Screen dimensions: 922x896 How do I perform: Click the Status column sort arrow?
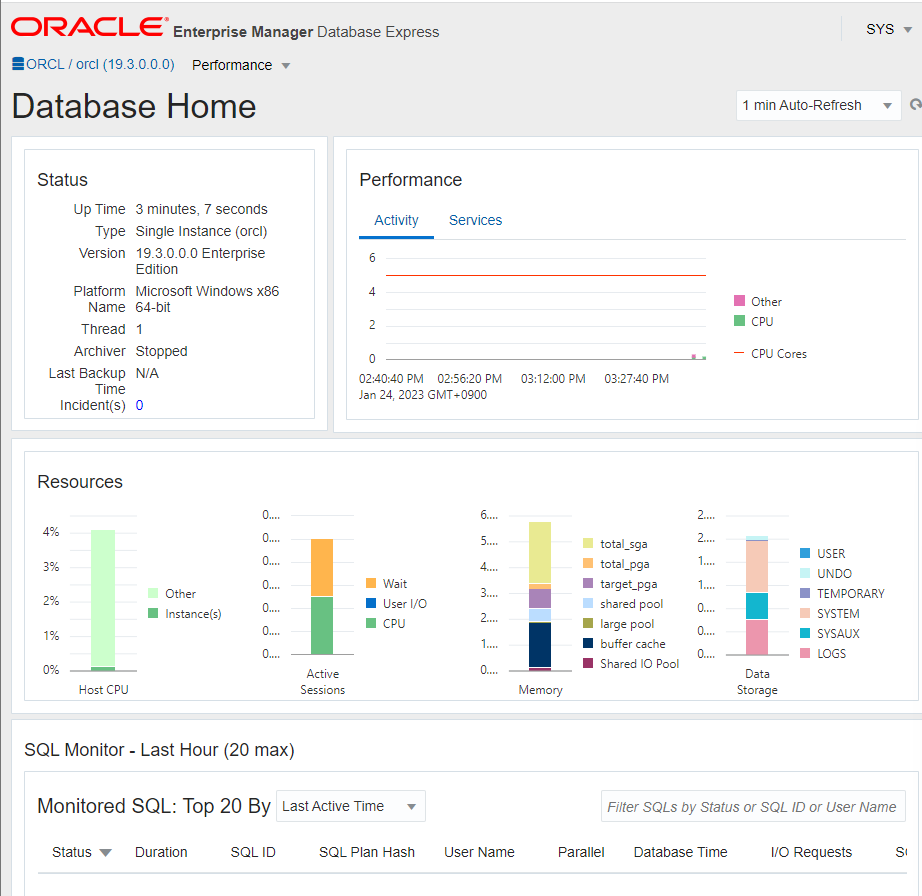105,852
